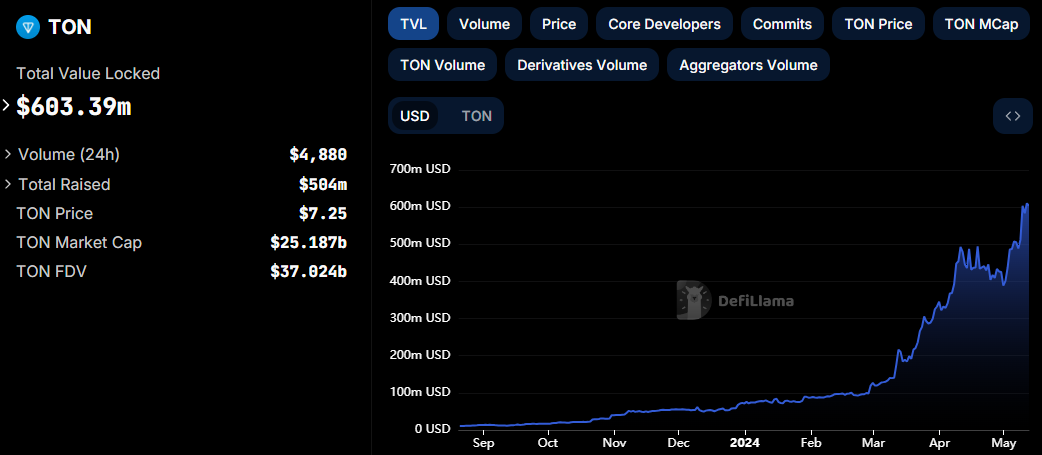The image size is (1042, 455).
Task: Click the 300m USD axis label
Action: [x=419, y=318]
